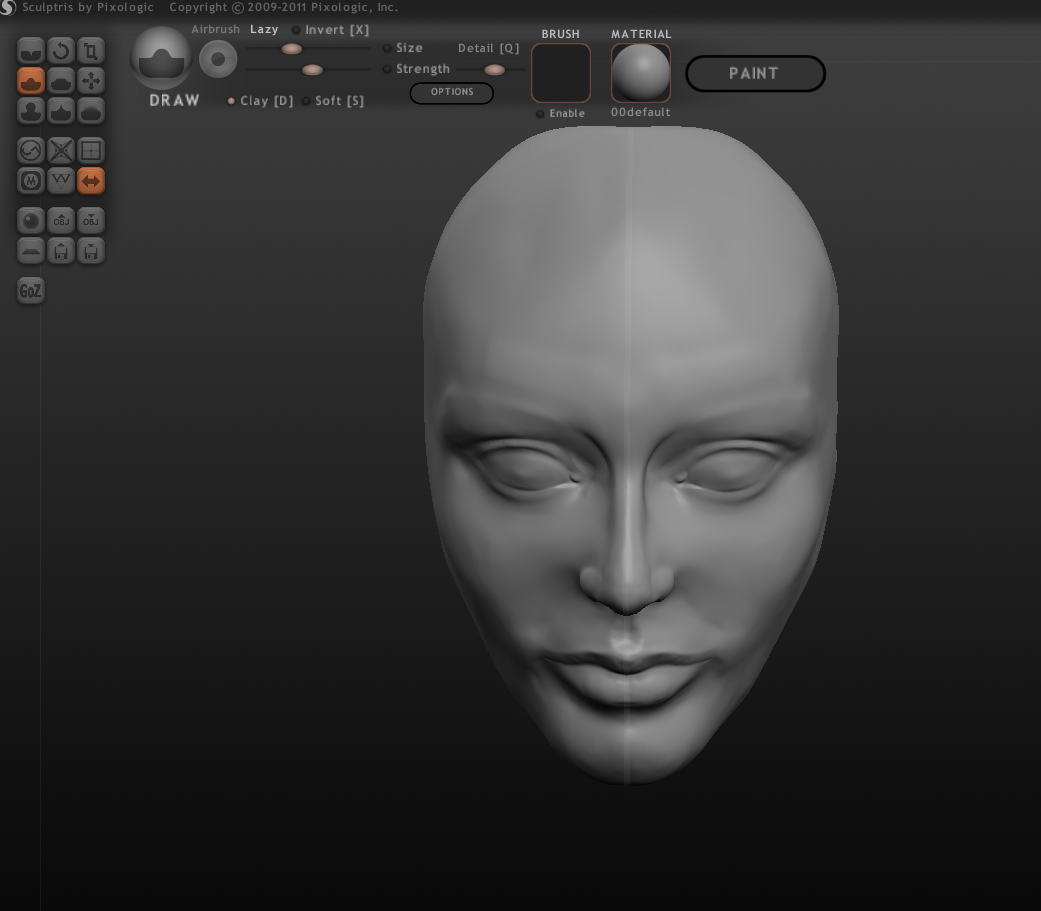Screen dimensions: 1041x911
Task: Click the Export OBJ icon
Action: point(91,221)
